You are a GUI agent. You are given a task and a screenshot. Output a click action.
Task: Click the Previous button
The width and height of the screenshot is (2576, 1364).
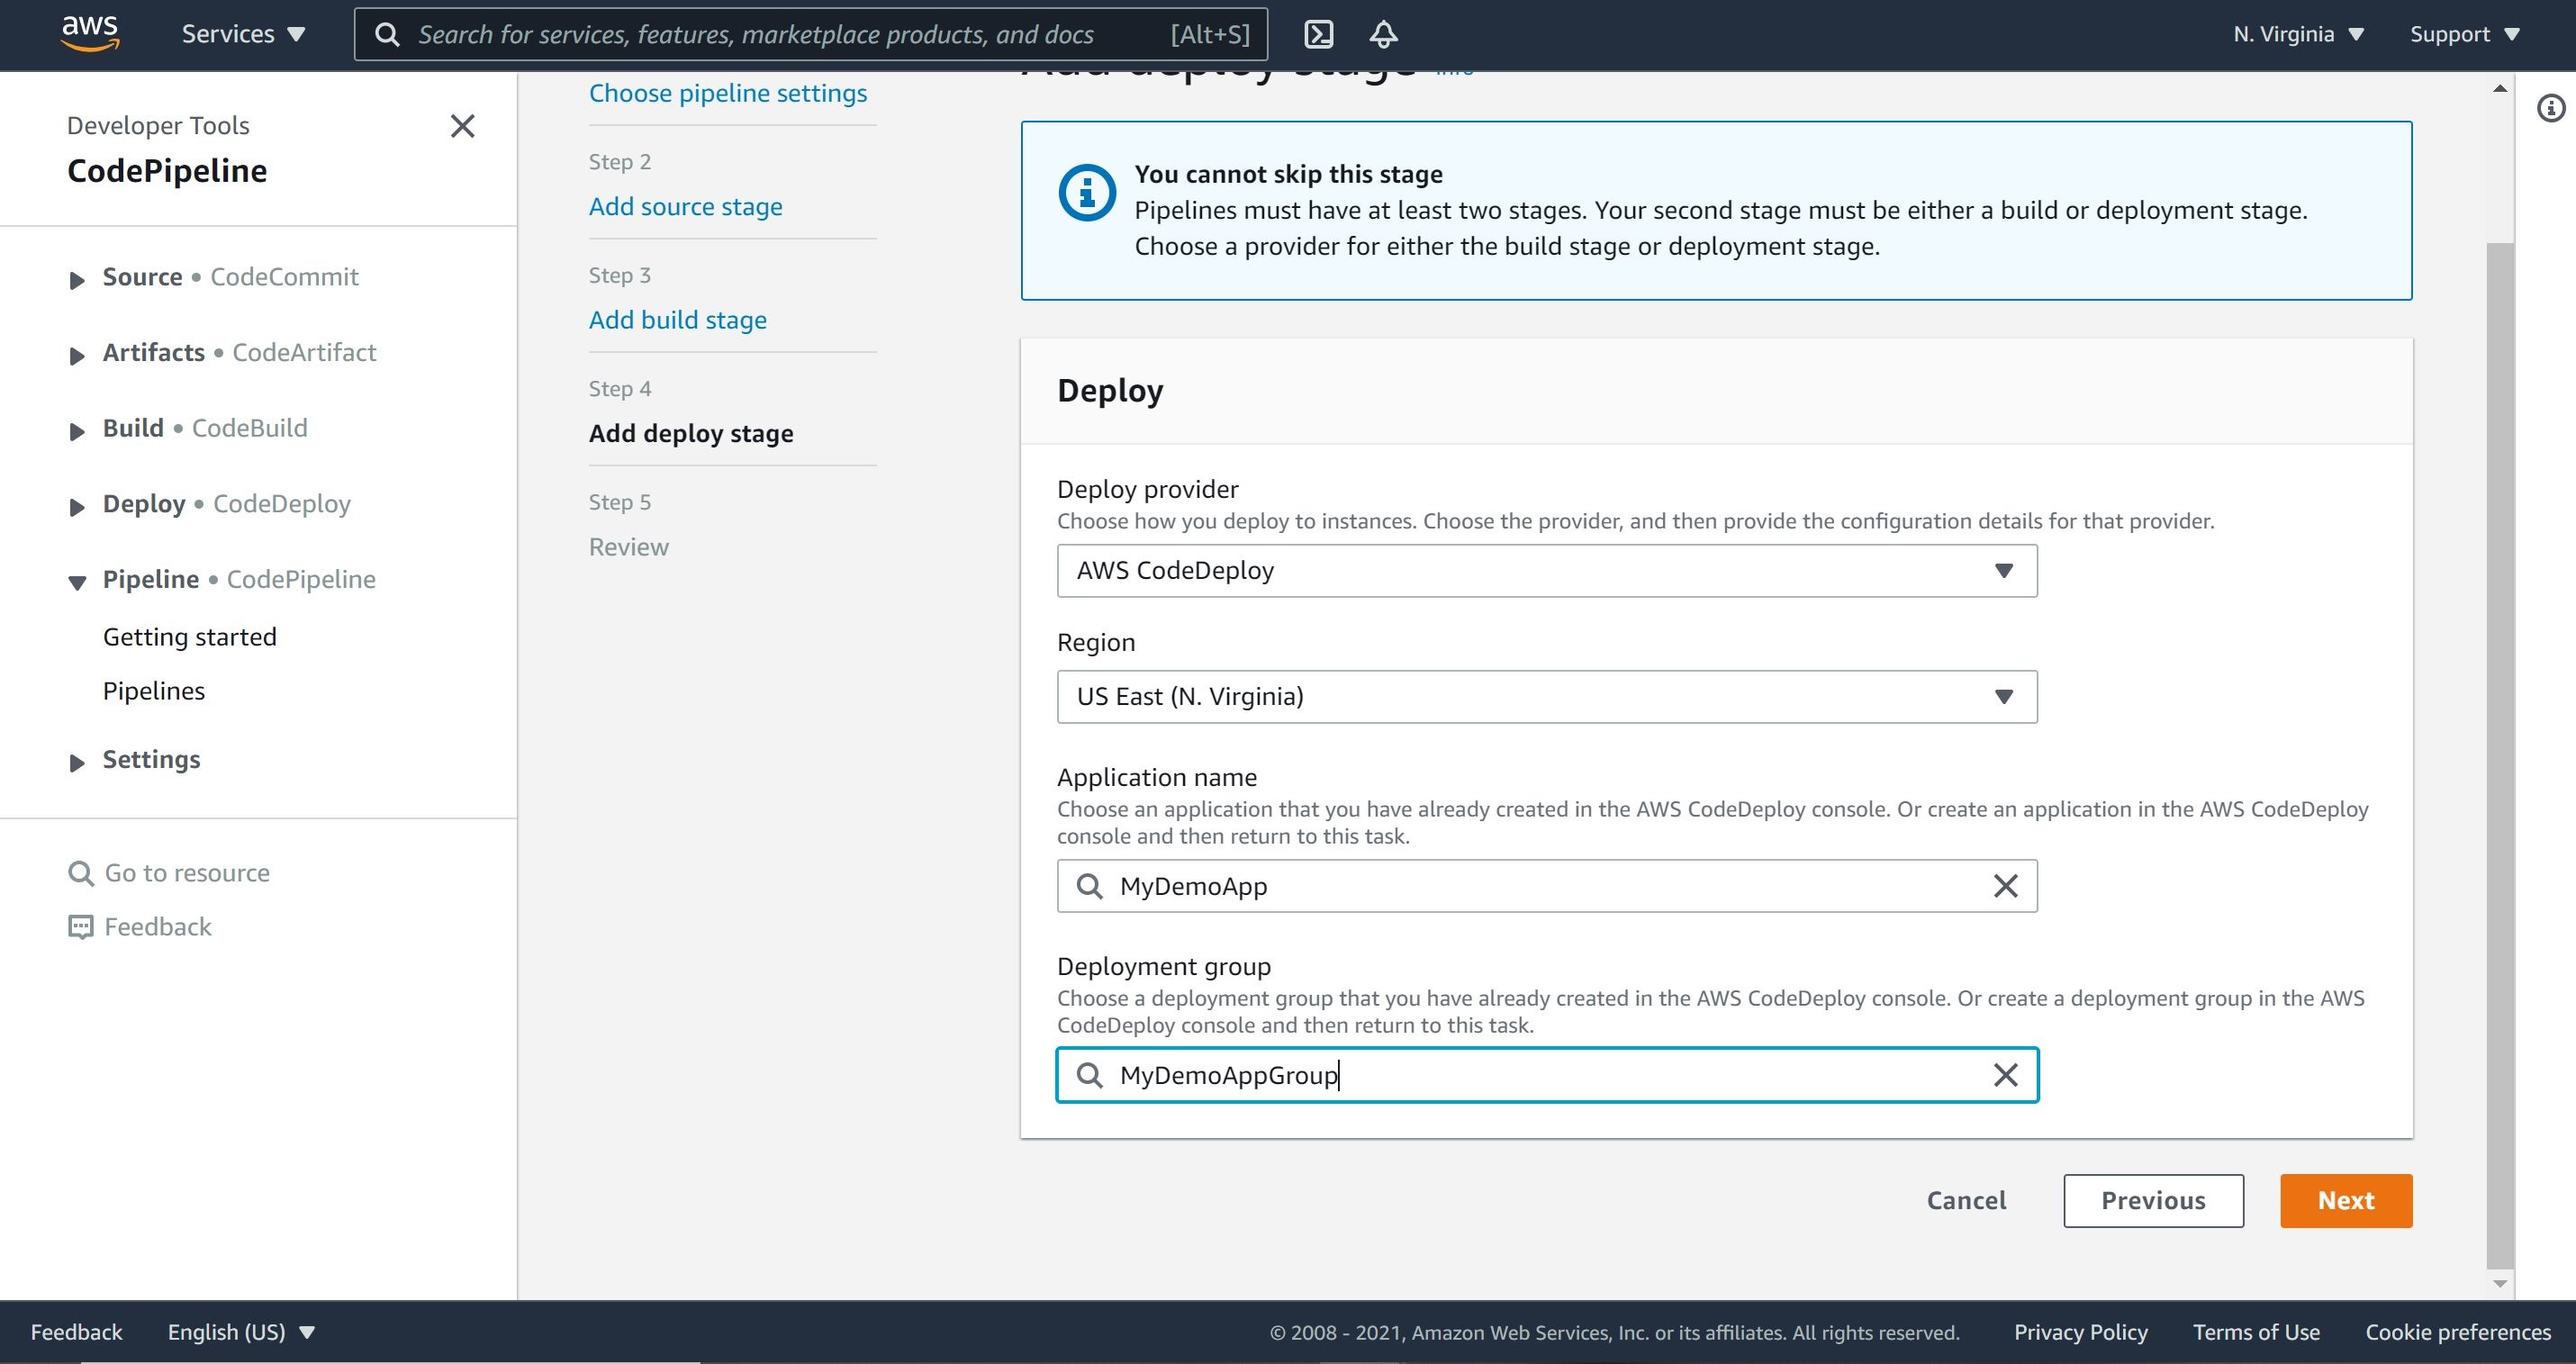coord(2154,1200)
